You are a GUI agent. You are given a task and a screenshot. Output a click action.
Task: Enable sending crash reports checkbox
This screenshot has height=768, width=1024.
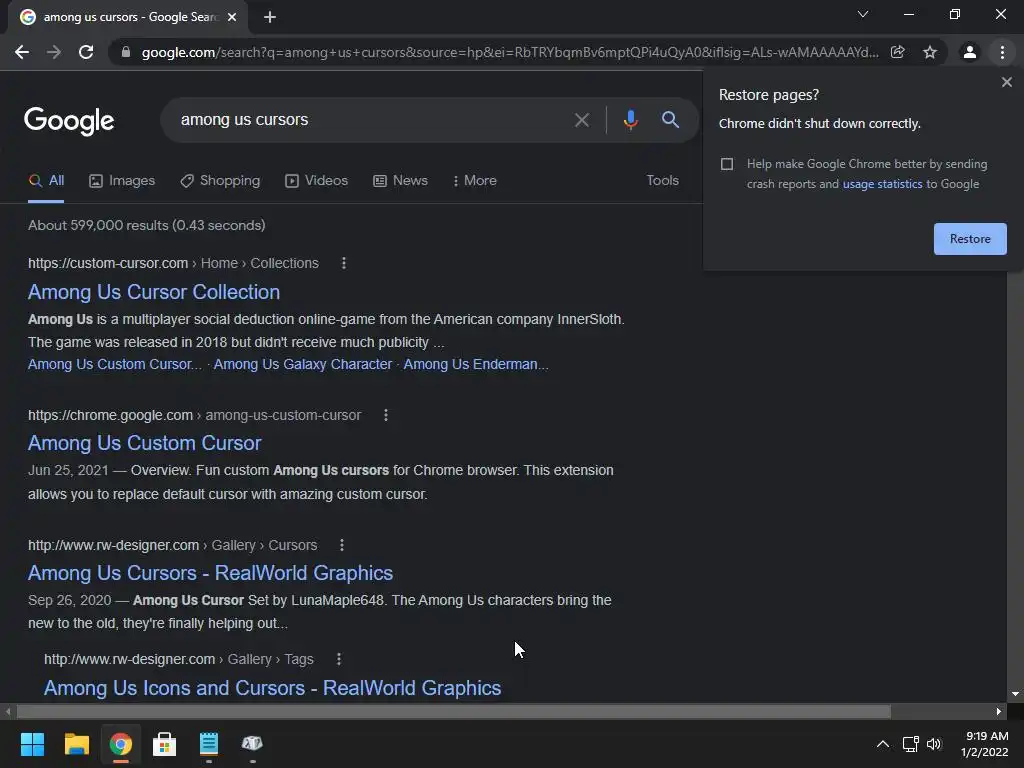tap(727, 164)
